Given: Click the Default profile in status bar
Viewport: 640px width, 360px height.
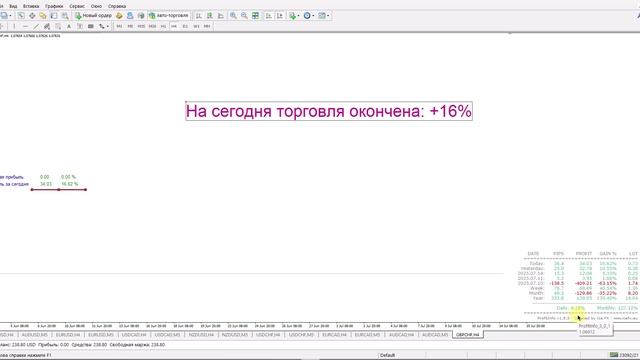Looking at the screenshot, I should tap(387, 356).
